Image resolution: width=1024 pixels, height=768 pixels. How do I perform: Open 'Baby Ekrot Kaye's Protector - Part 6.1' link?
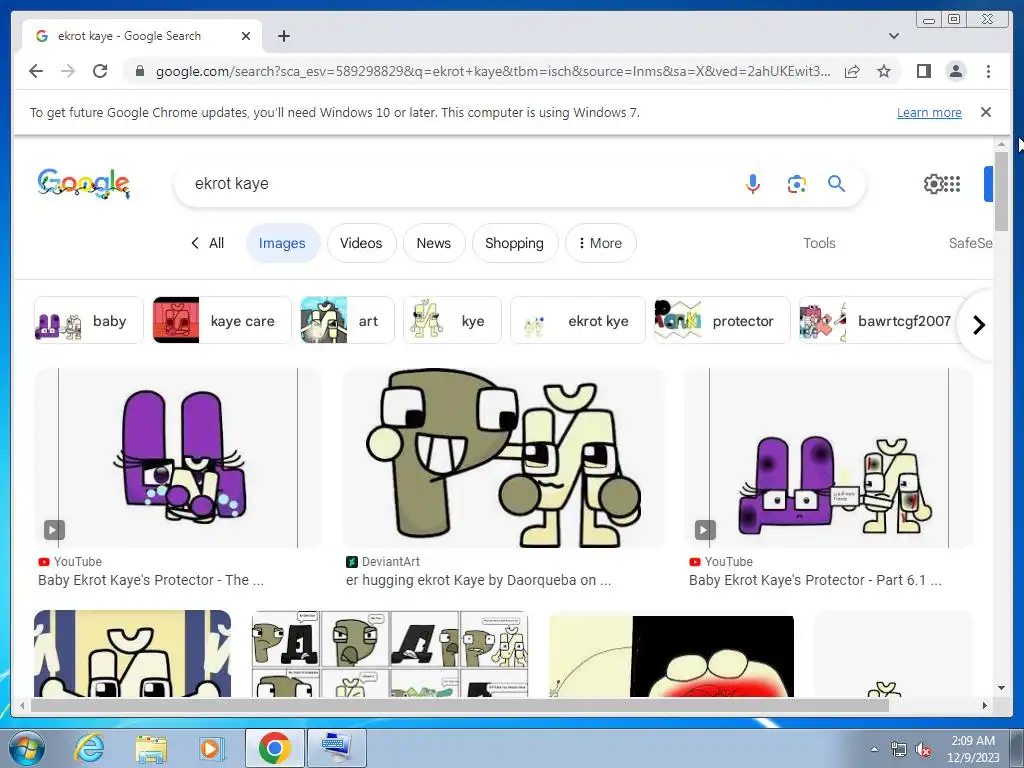coord(815,580)
